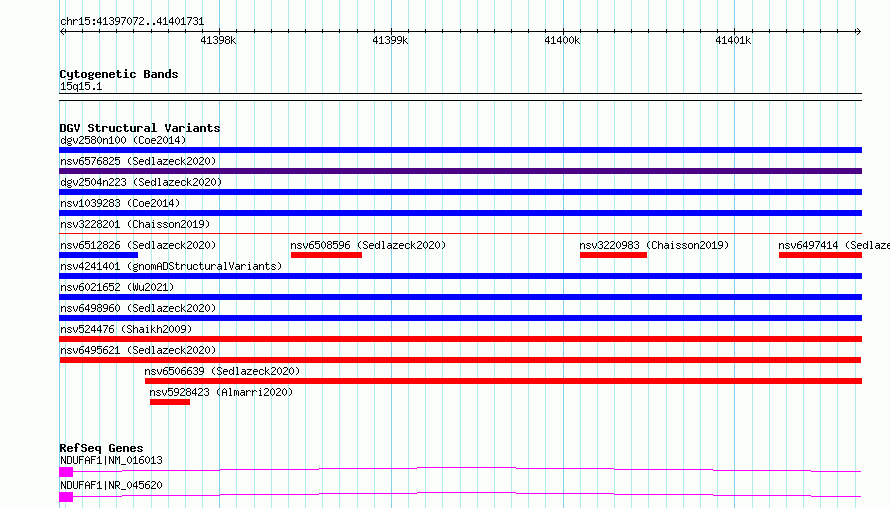Select the blue bar under nsv1039283
The height and width of the screenshot is (508, 890).
[x=460, y=213]
